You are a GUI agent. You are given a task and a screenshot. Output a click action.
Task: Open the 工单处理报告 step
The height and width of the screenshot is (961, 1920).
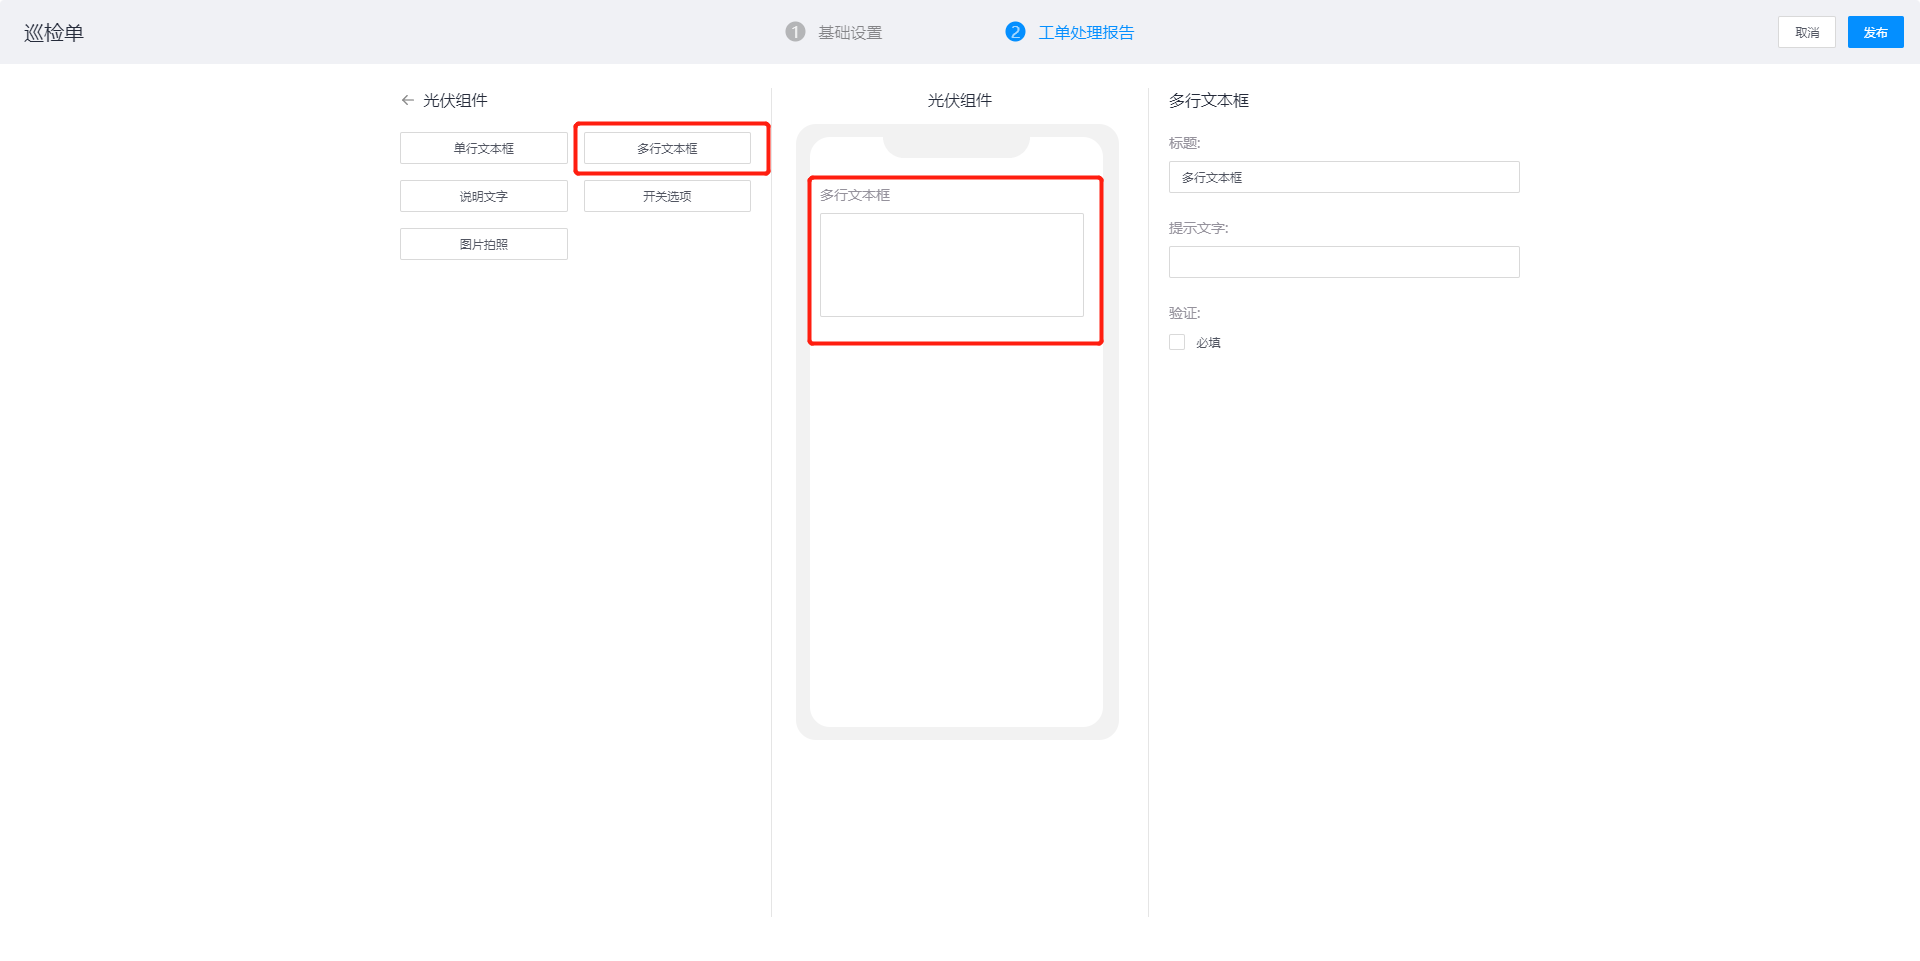[x=1086, y=33]
